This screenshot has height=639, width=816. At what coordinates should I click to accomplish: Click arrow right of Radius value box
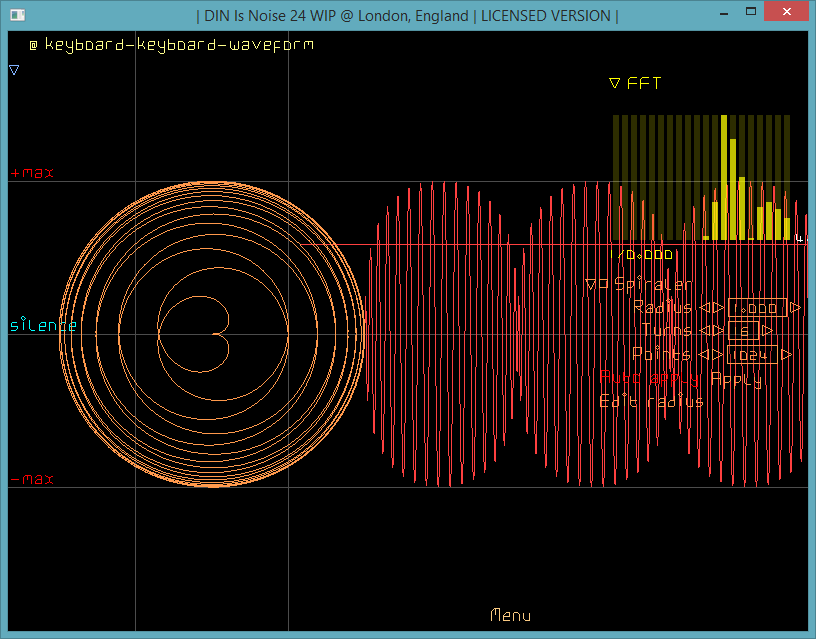[795, 308]
